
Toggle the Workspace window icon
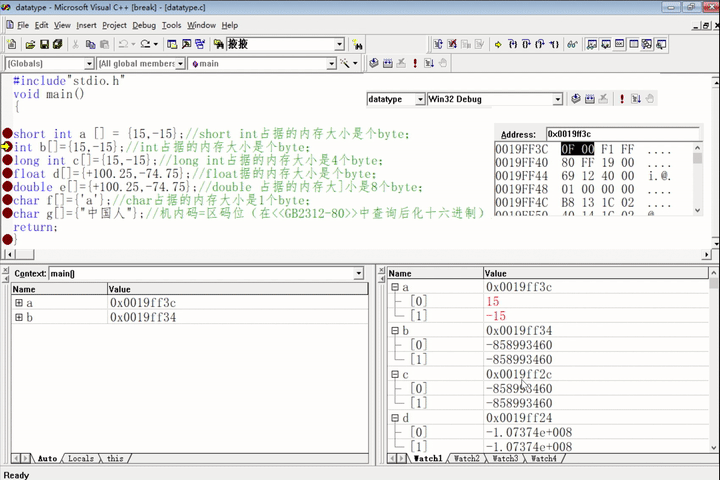(172, 44)
